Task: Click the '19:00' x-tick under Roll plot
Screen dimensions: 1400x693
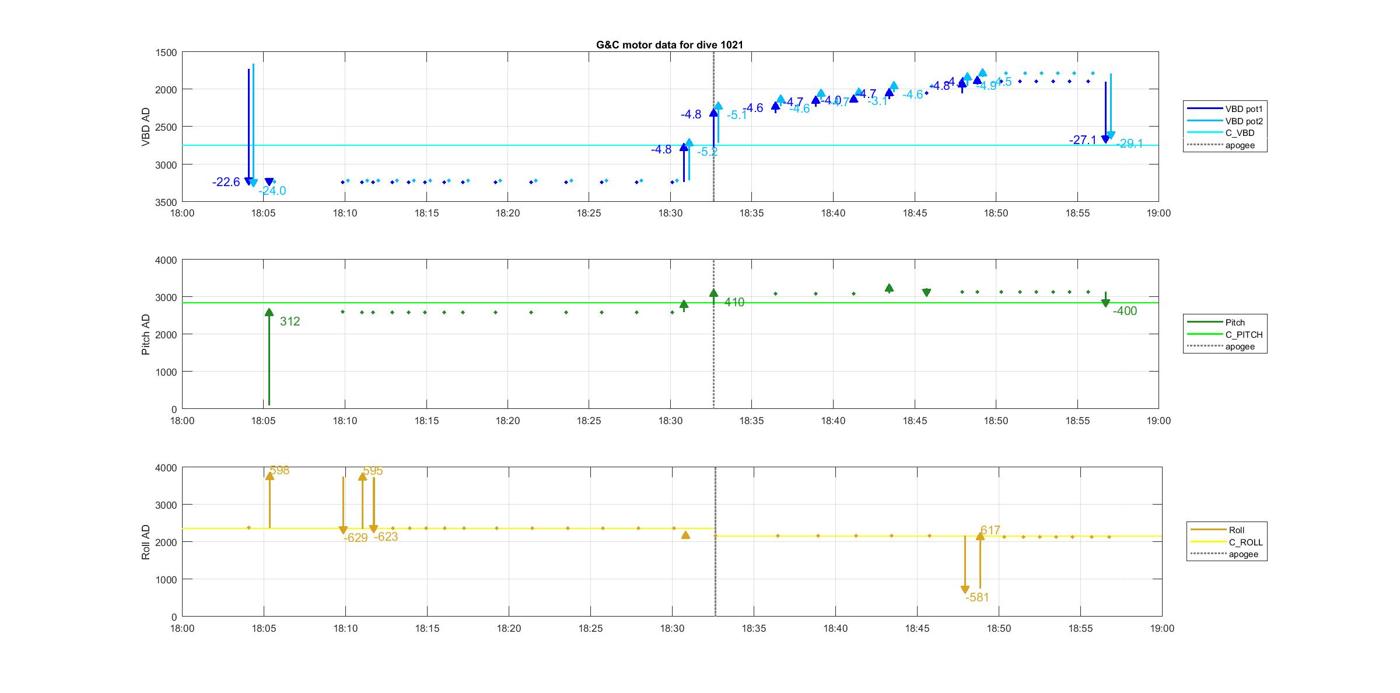Action: [1162, 628]
